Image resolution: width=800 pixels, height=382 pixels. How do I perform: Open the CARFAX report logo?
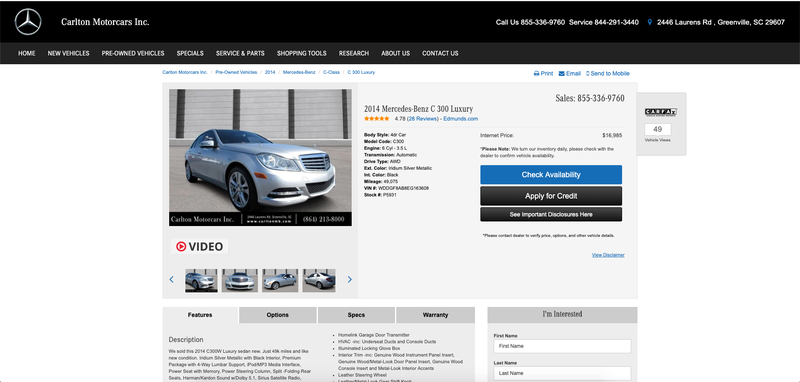click(x=660, y=112)
